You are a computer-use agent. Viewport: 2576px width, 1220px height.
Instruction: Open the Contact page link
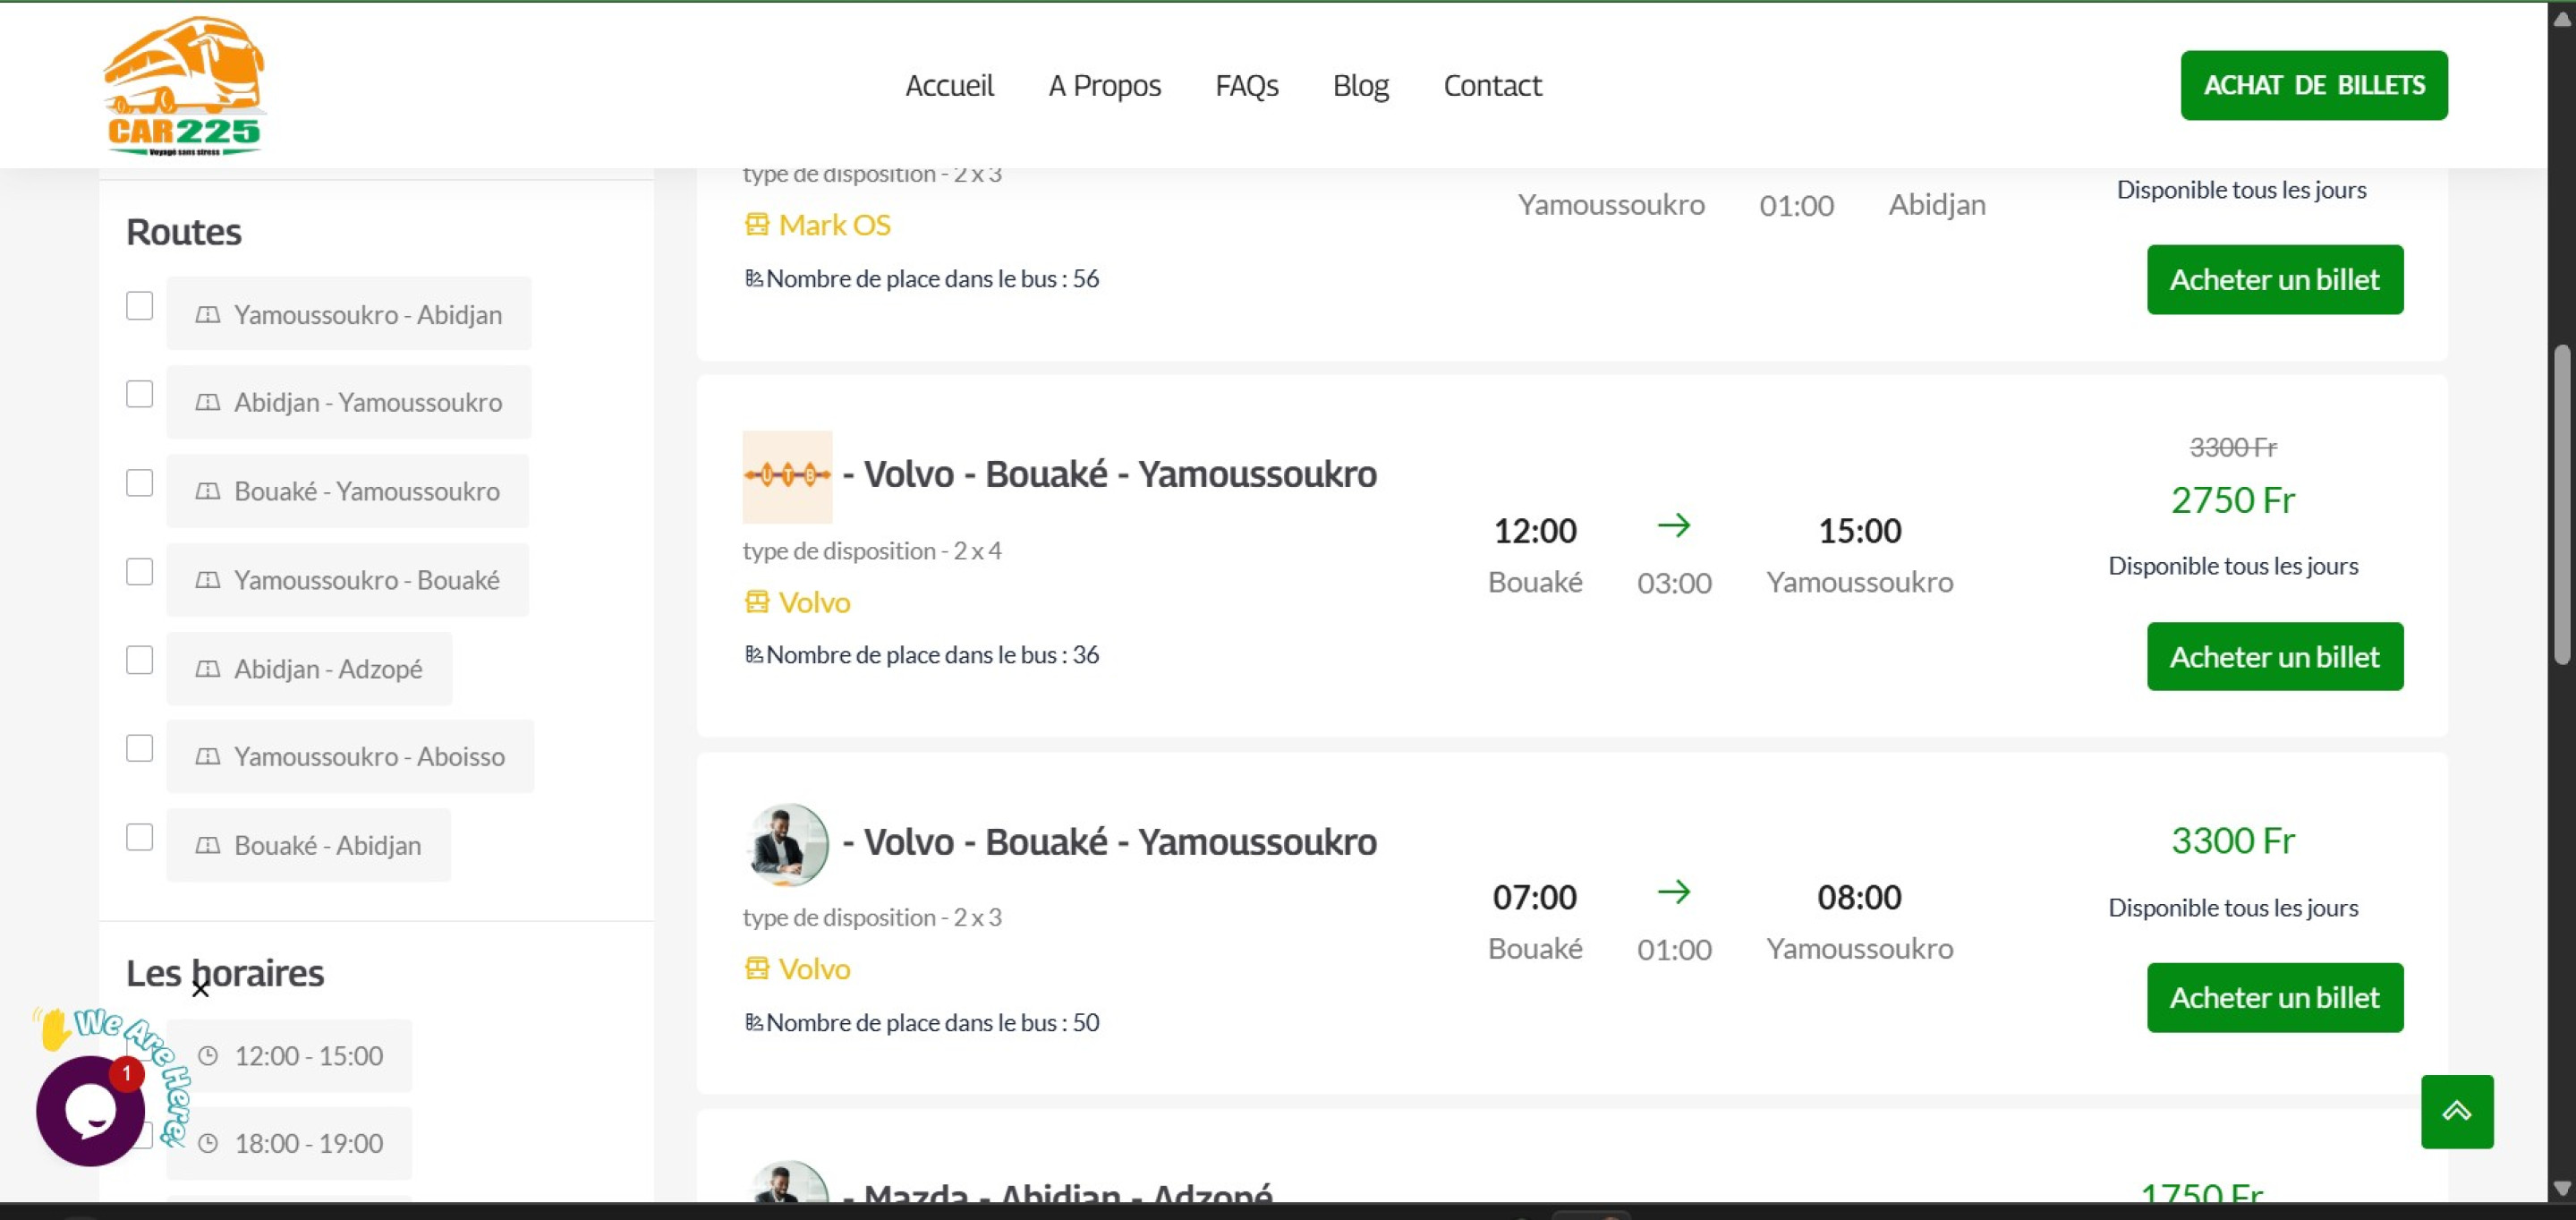coord(1492,86)
